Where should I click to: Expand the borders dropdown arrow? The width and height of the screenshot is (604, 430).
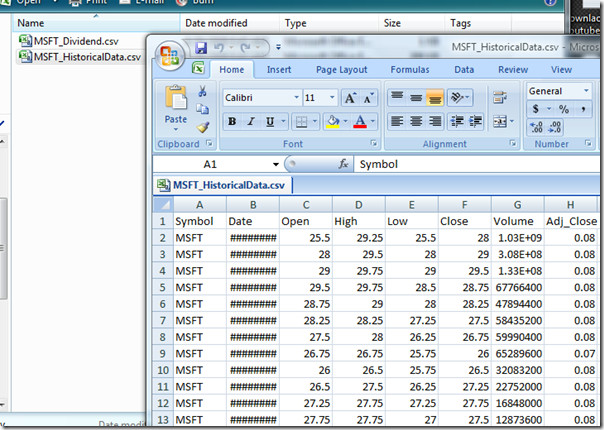(x=315, y=121)
